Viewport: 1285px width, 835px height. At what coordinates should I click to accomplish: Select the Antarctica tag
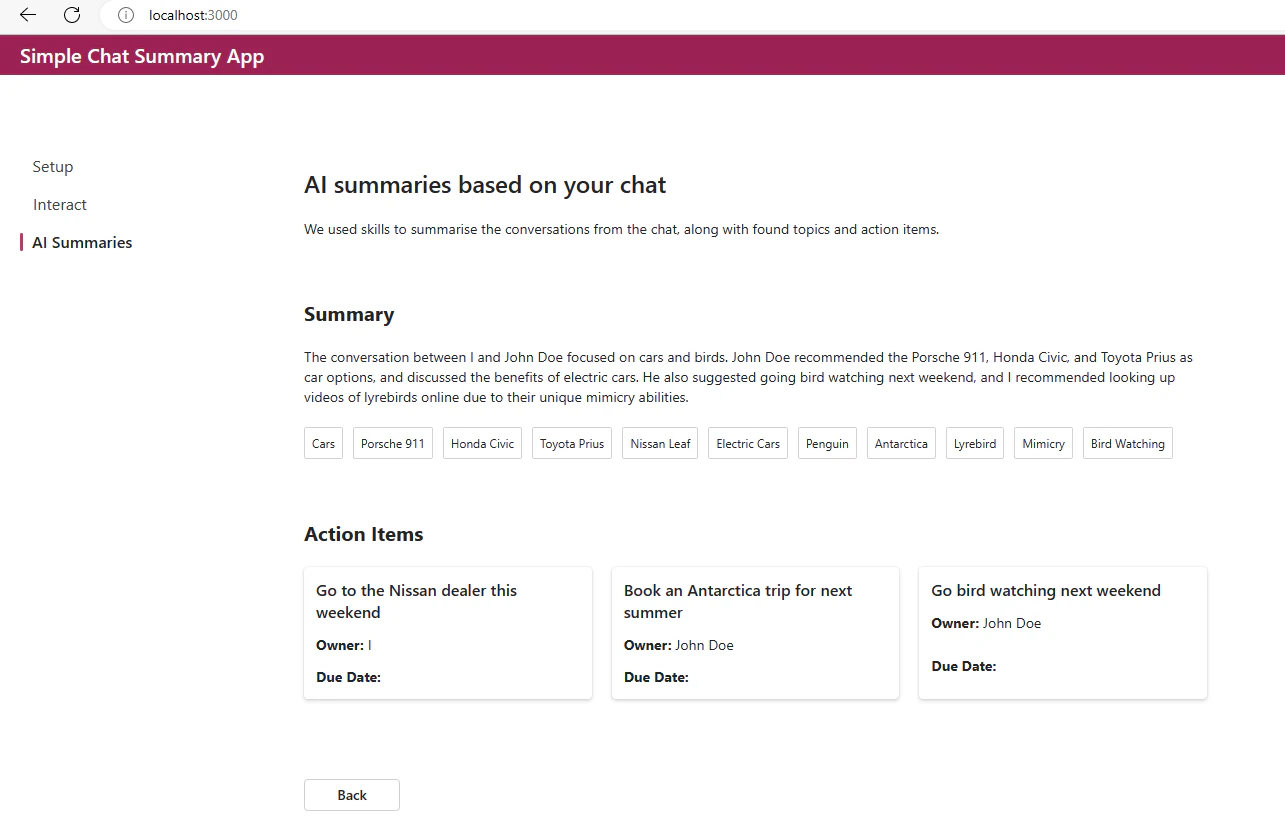click(x=901, y=444)
